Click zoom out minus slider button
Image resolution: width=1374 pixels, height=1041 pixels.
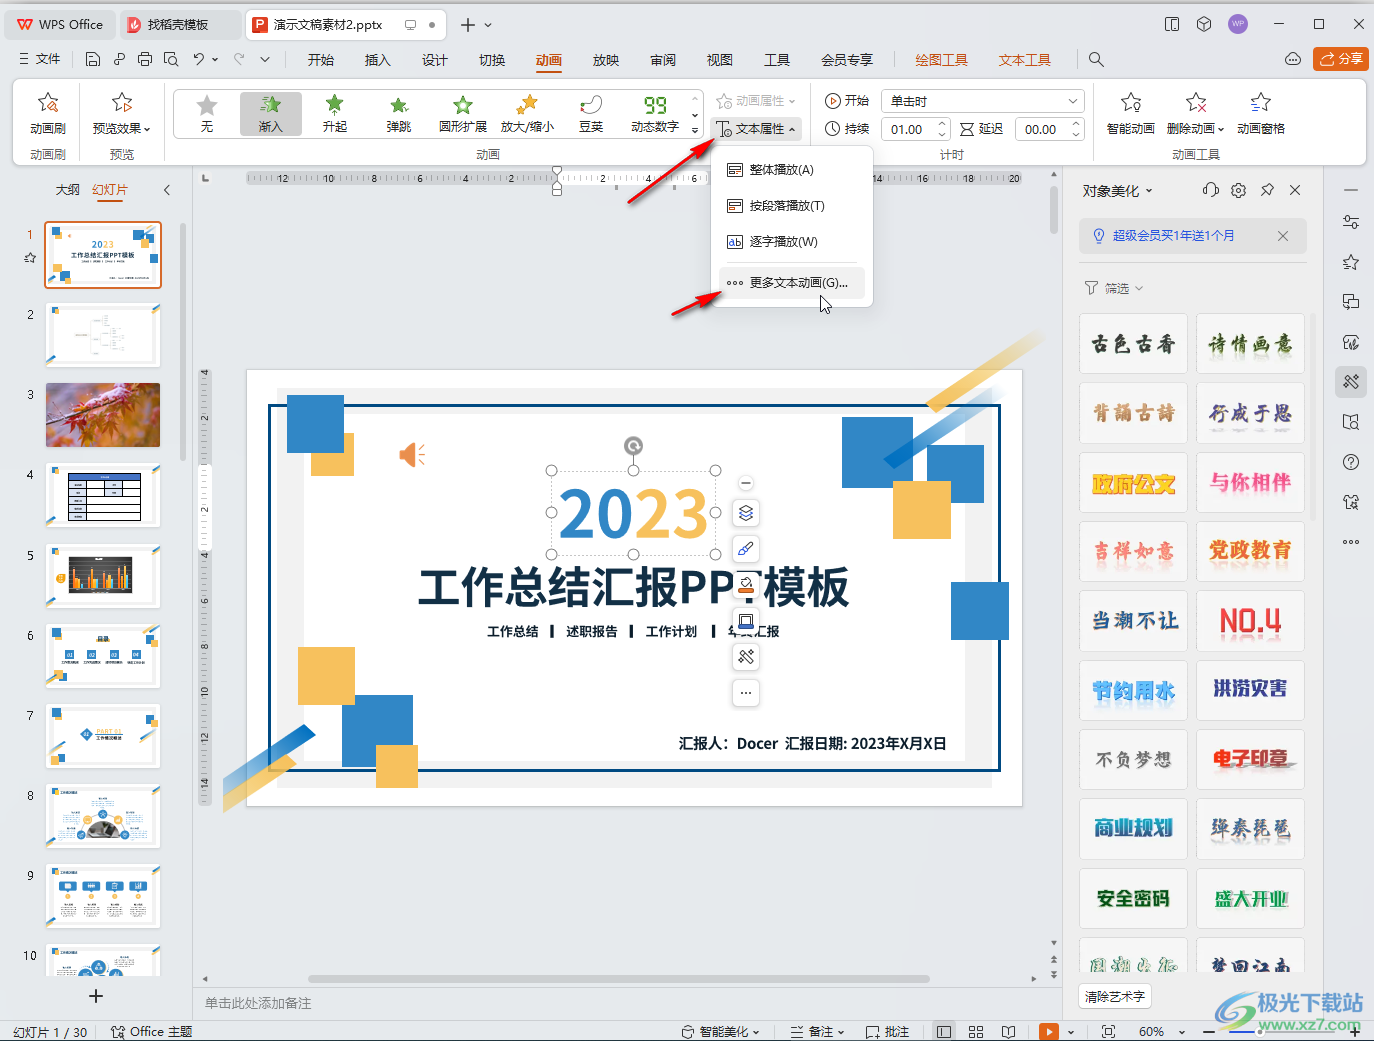pos(1209,1031)
